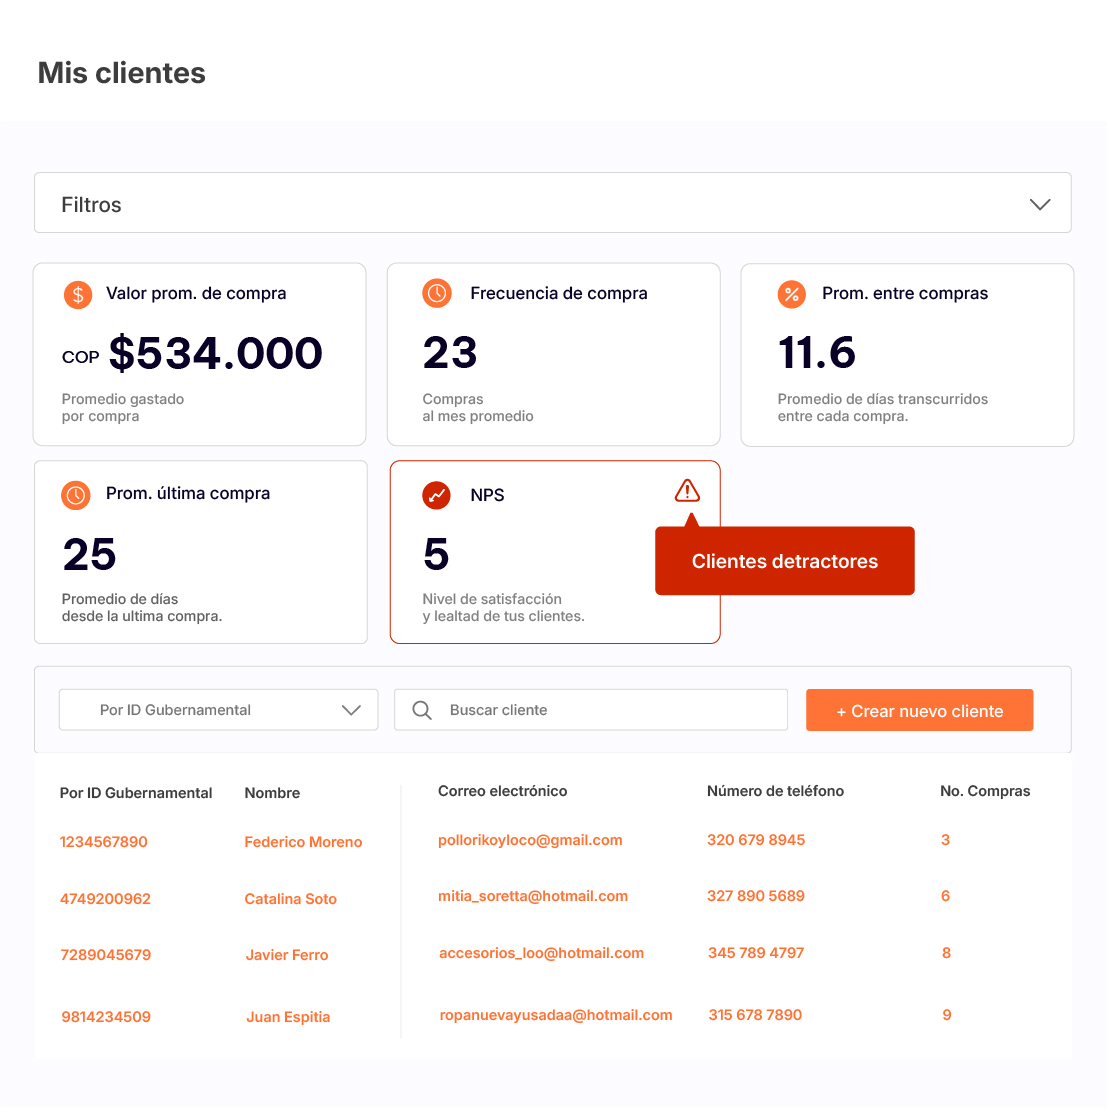Click the Correo electrónico column header
Screen dimensions: 1107x1108
(502, 791)
